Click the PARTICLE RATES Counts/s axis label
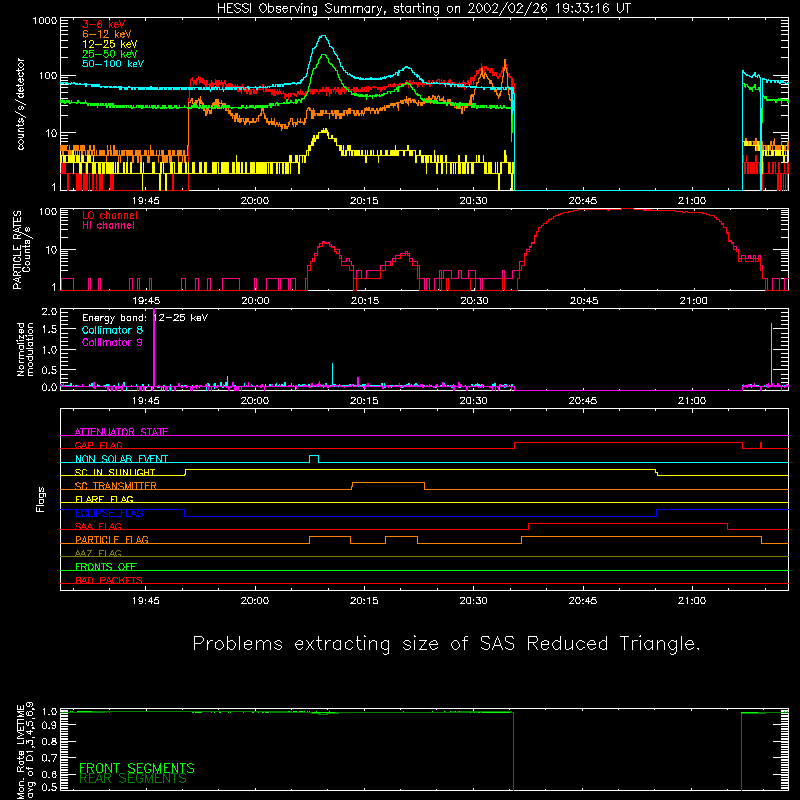This screenshot has width=800, height=800. pyautogui.click(x=22, y=249)
